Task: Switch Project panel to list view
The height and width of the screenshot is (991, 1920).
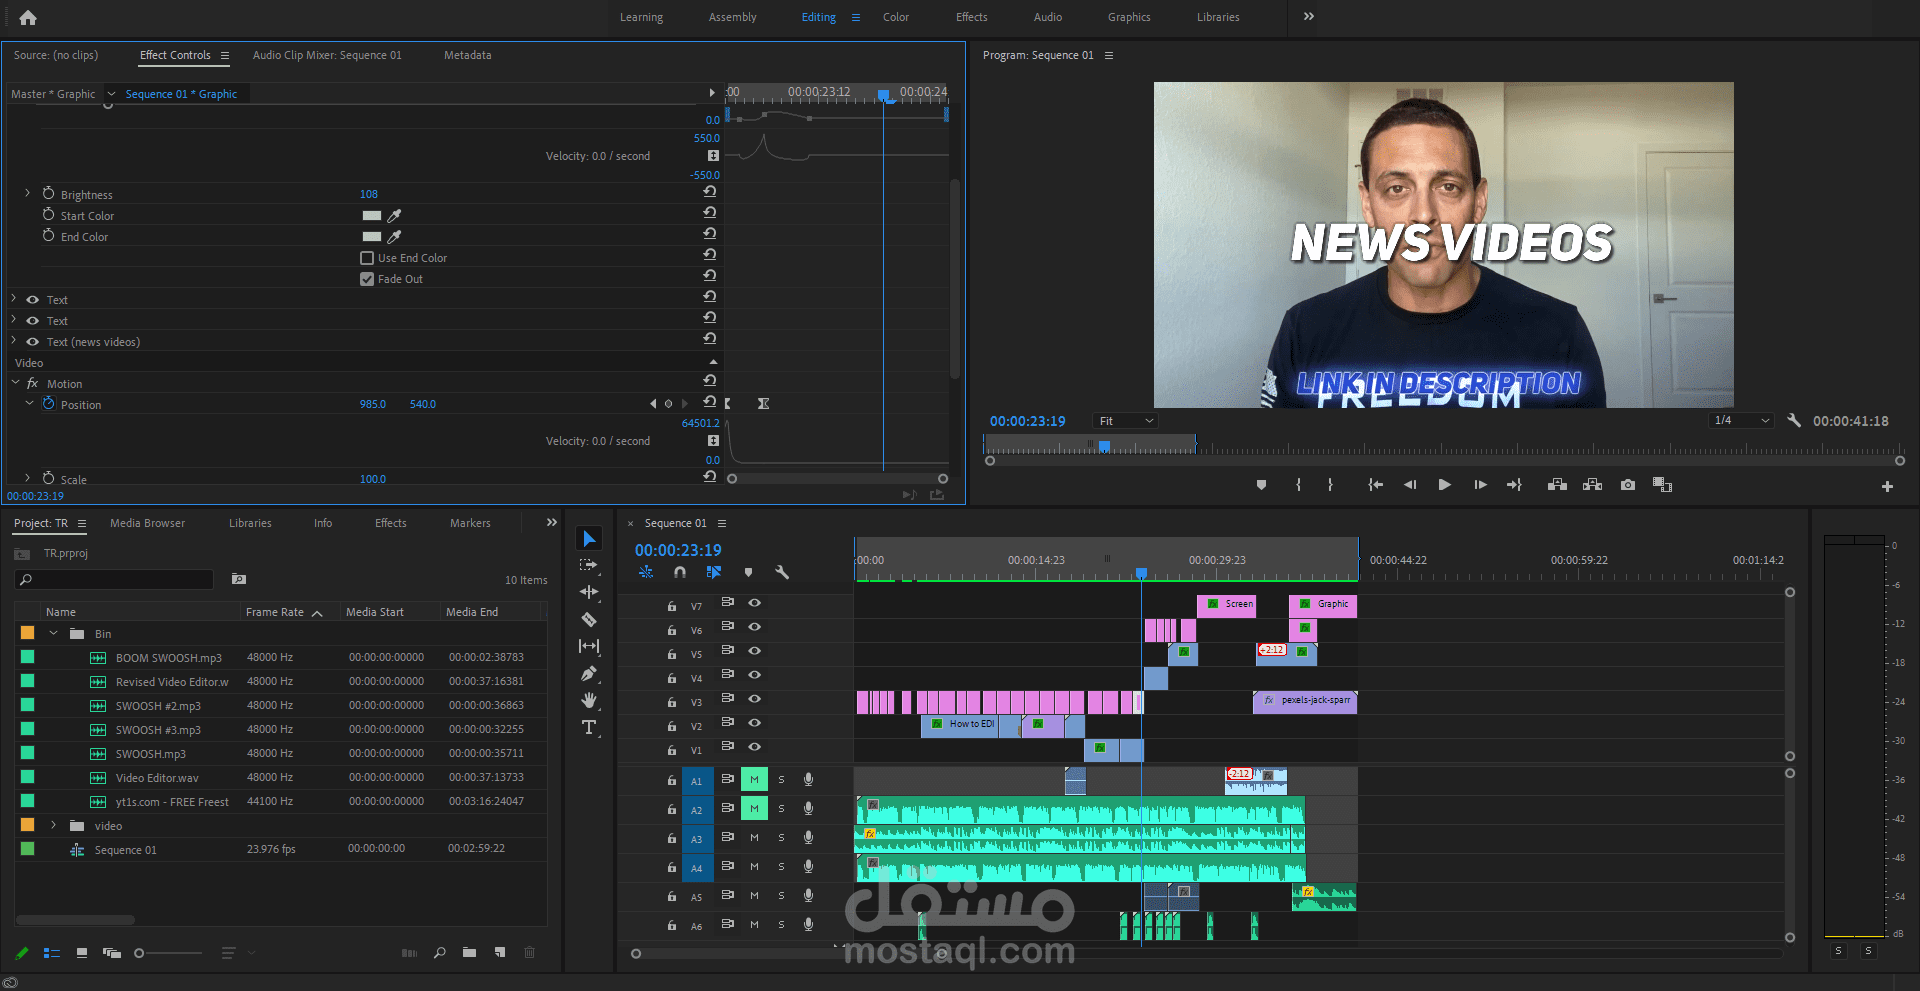Action: tap(52, 953)
